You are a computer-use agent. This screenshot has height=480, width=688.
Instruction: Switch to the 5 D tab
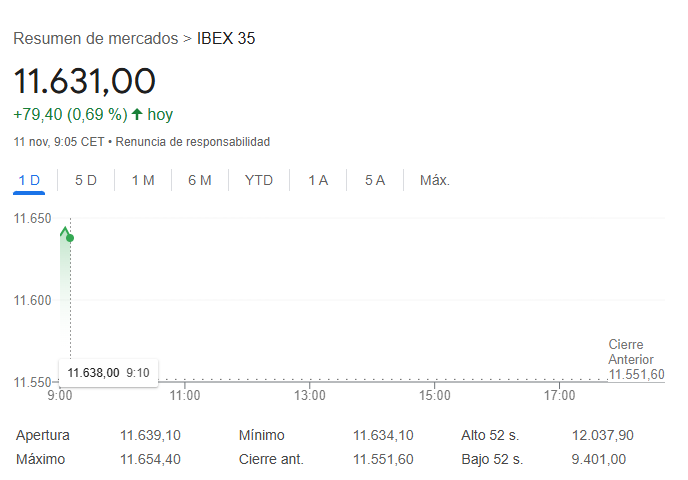[x=86, y=180]
